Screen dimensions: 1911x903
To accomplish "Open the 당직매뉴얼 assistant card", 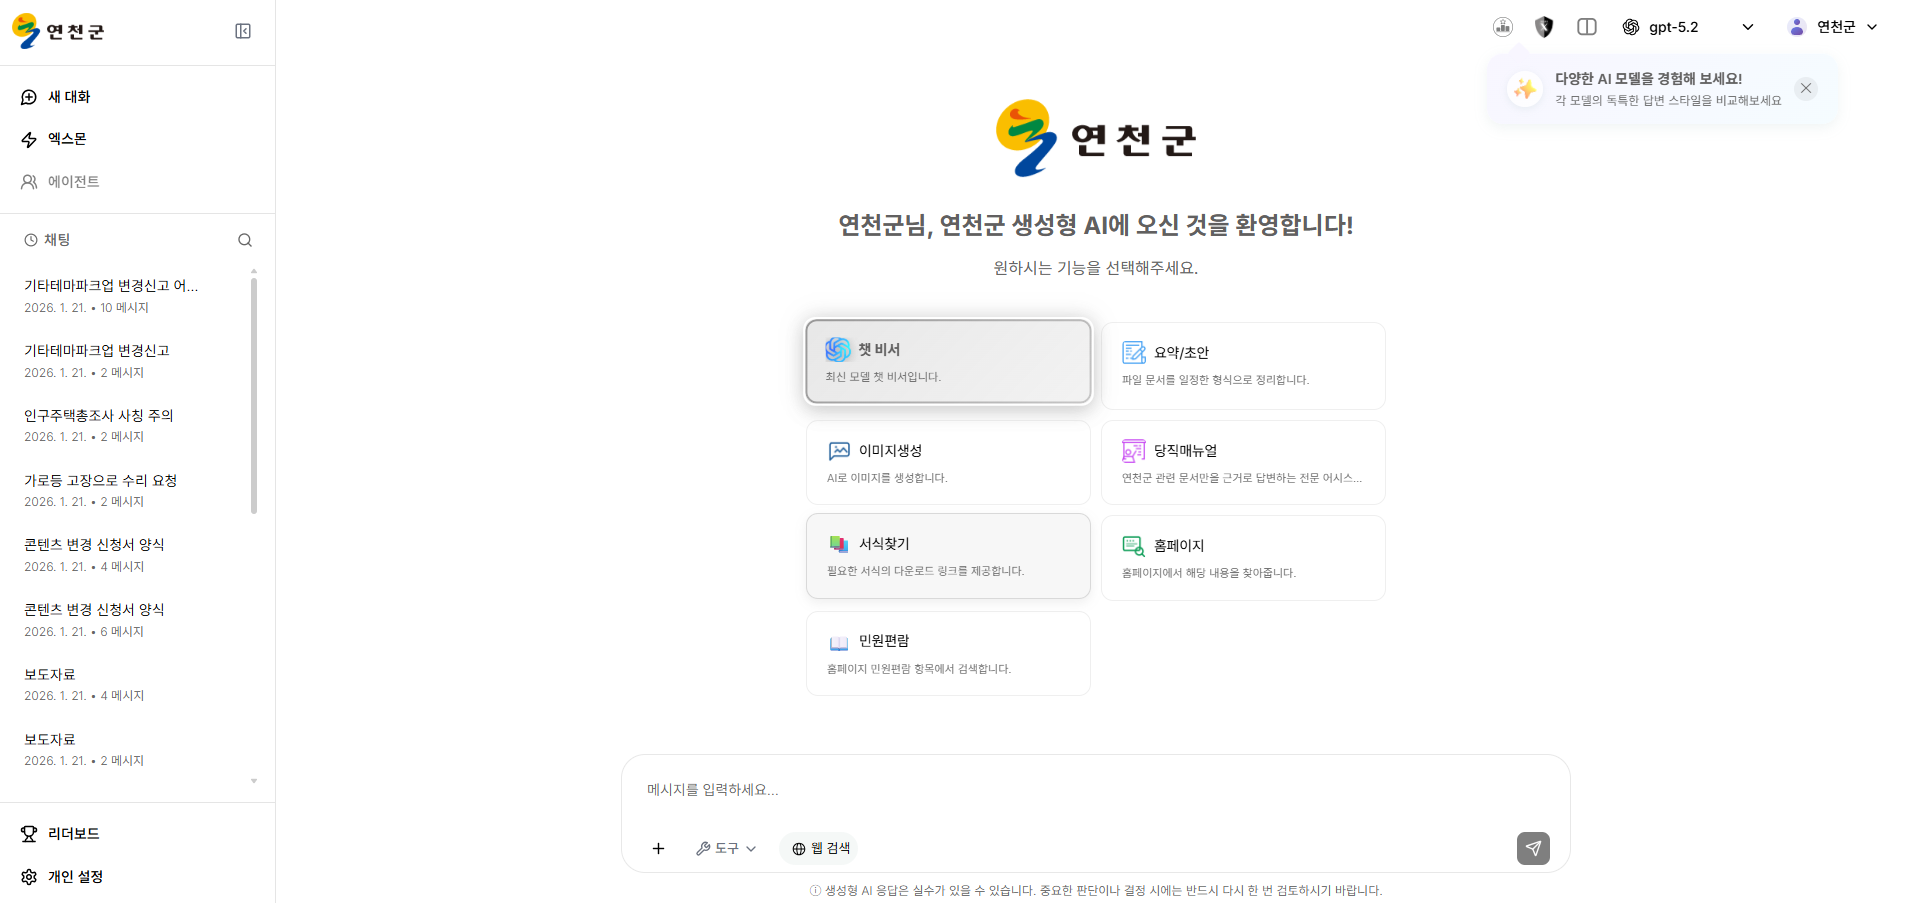I will [x=1243, y=463].
